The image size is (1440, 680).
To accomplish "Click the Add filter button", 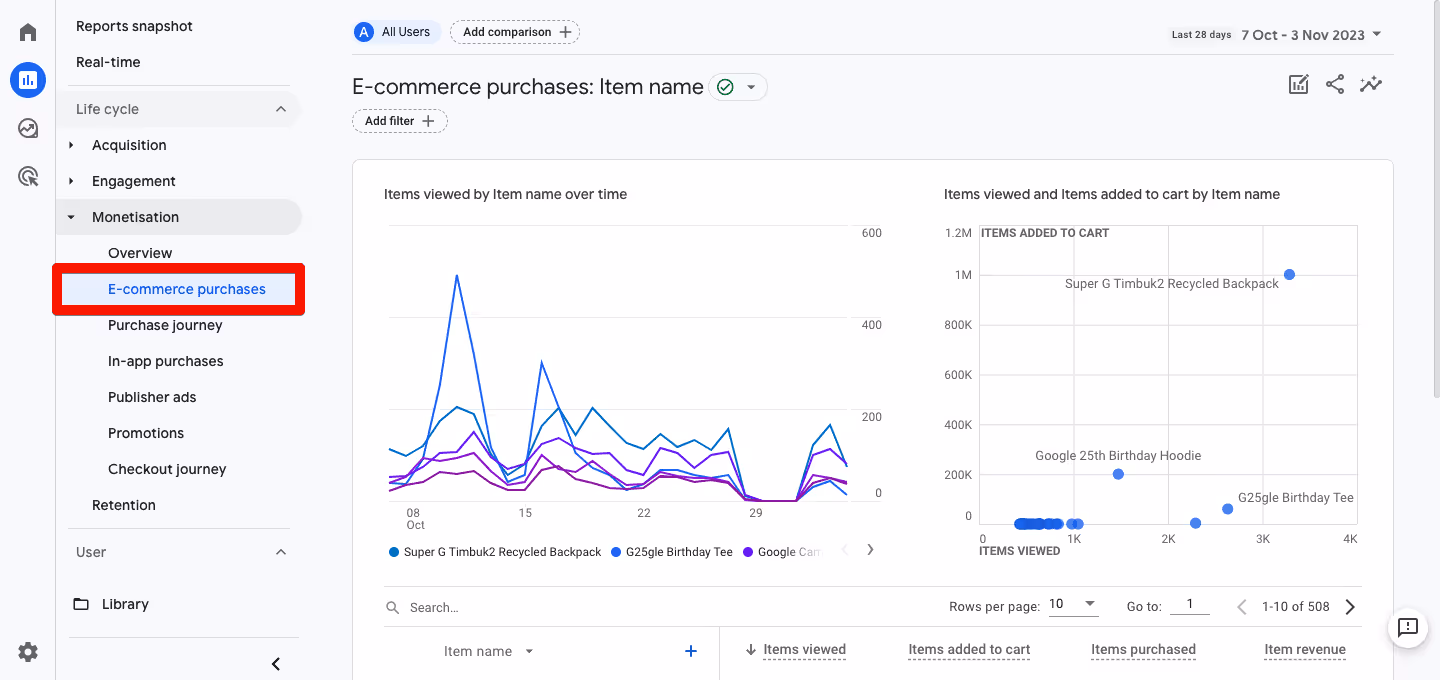I will [x=399, y=121].
